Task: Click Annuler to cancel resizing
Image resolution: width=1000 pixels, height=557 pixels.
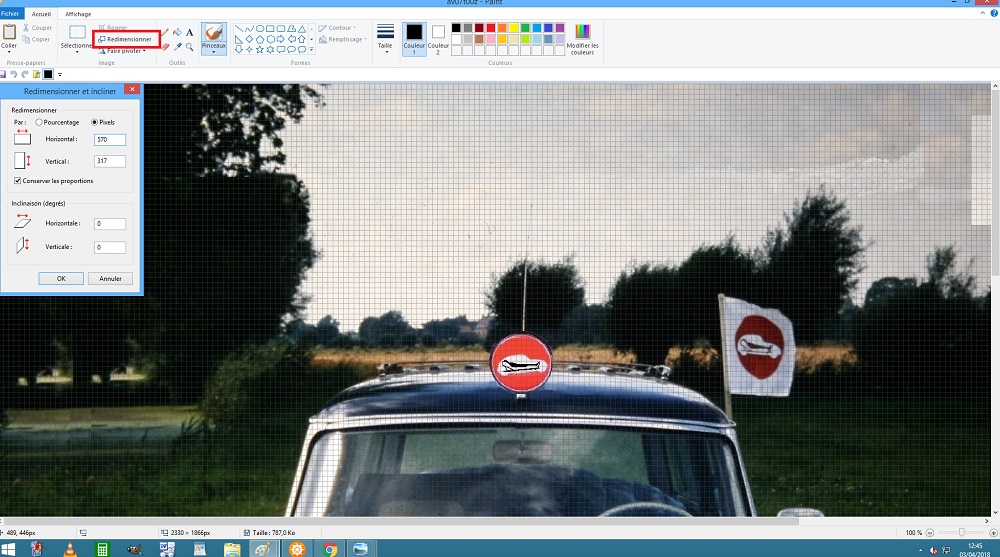Action: click(x=110, y=278)
